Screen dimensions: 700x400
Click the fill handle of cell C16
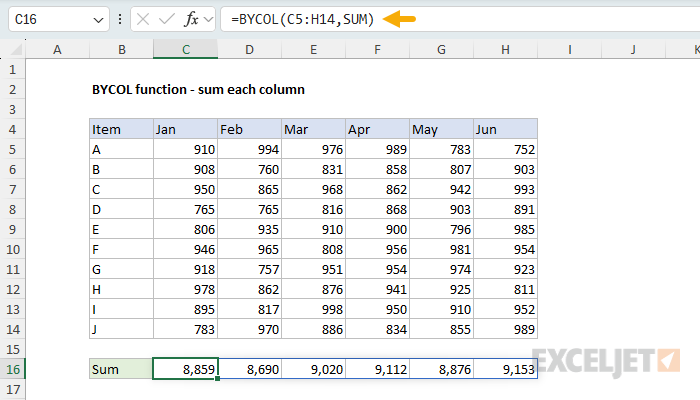[217, 379]
